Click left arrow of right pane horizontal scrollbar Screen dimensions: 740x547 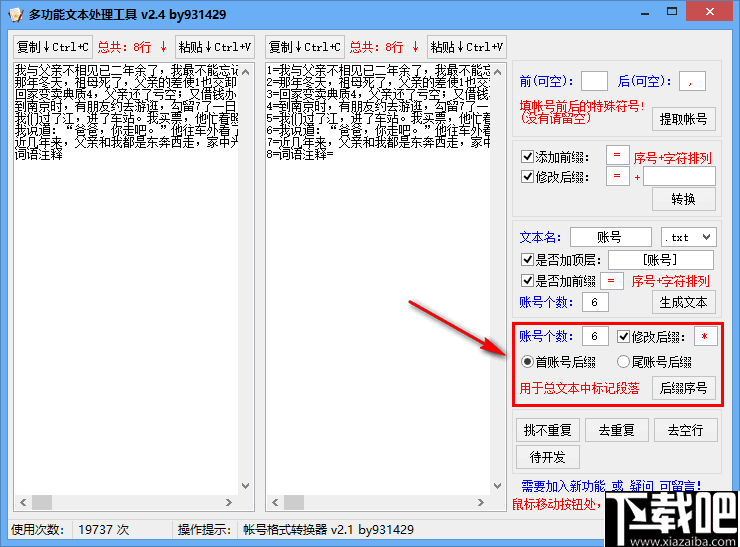(x=275, y=502)
